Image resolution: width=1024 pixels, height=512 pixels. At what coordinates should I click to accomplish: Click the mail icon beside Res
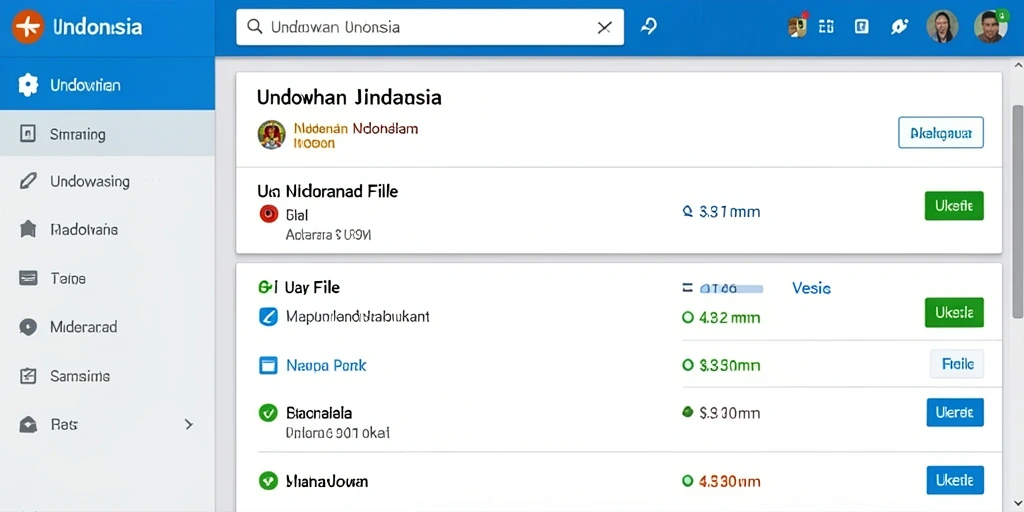tap(27, 424)
